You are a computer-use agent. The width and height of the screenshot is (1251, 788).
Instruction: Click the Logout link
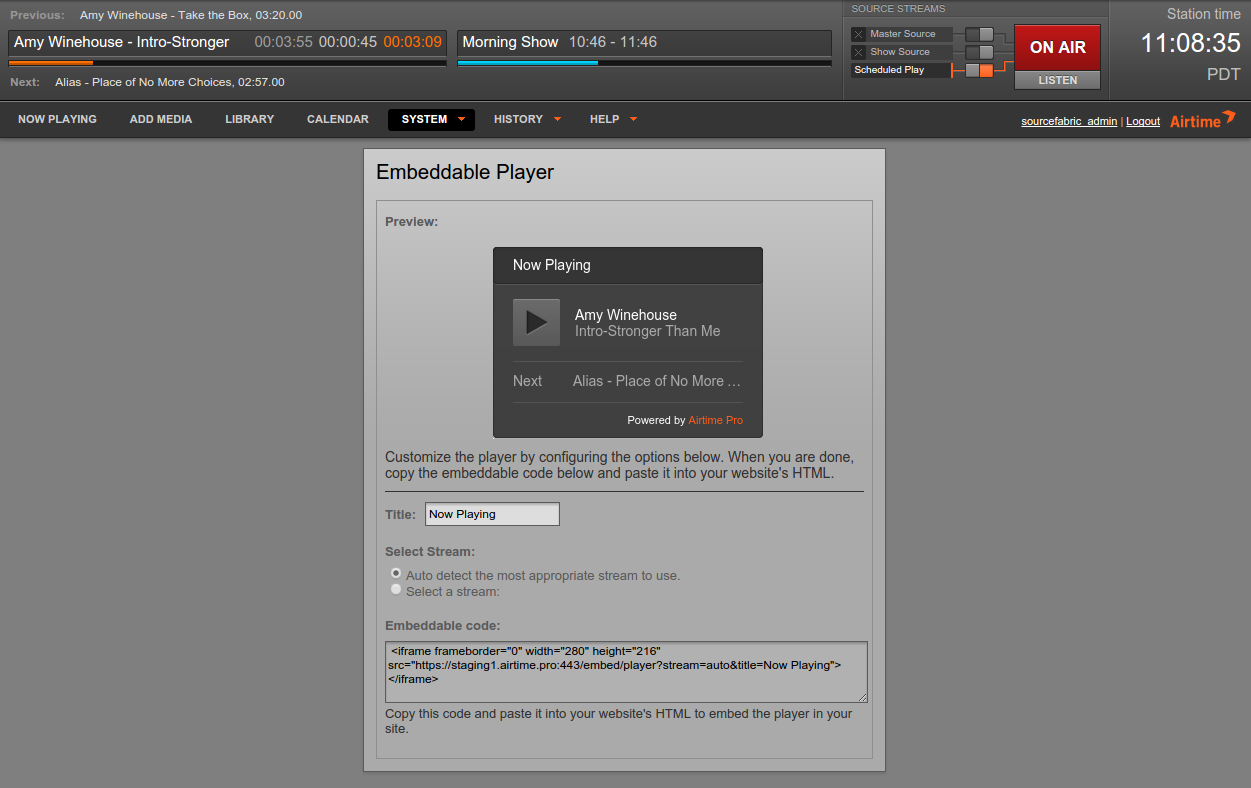click(1143, 121)
